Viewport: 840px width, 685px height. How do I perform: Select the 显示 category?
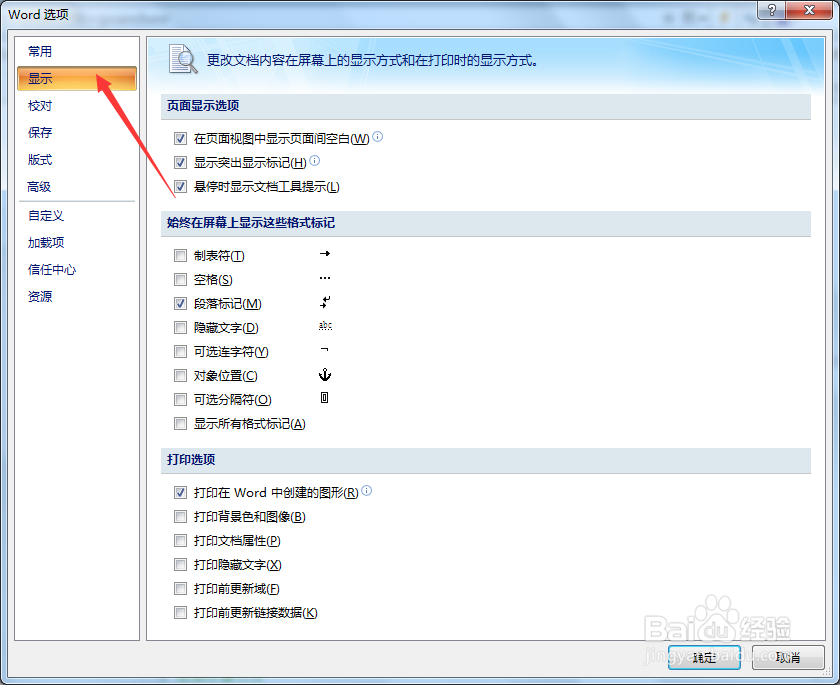pos(77,78)
